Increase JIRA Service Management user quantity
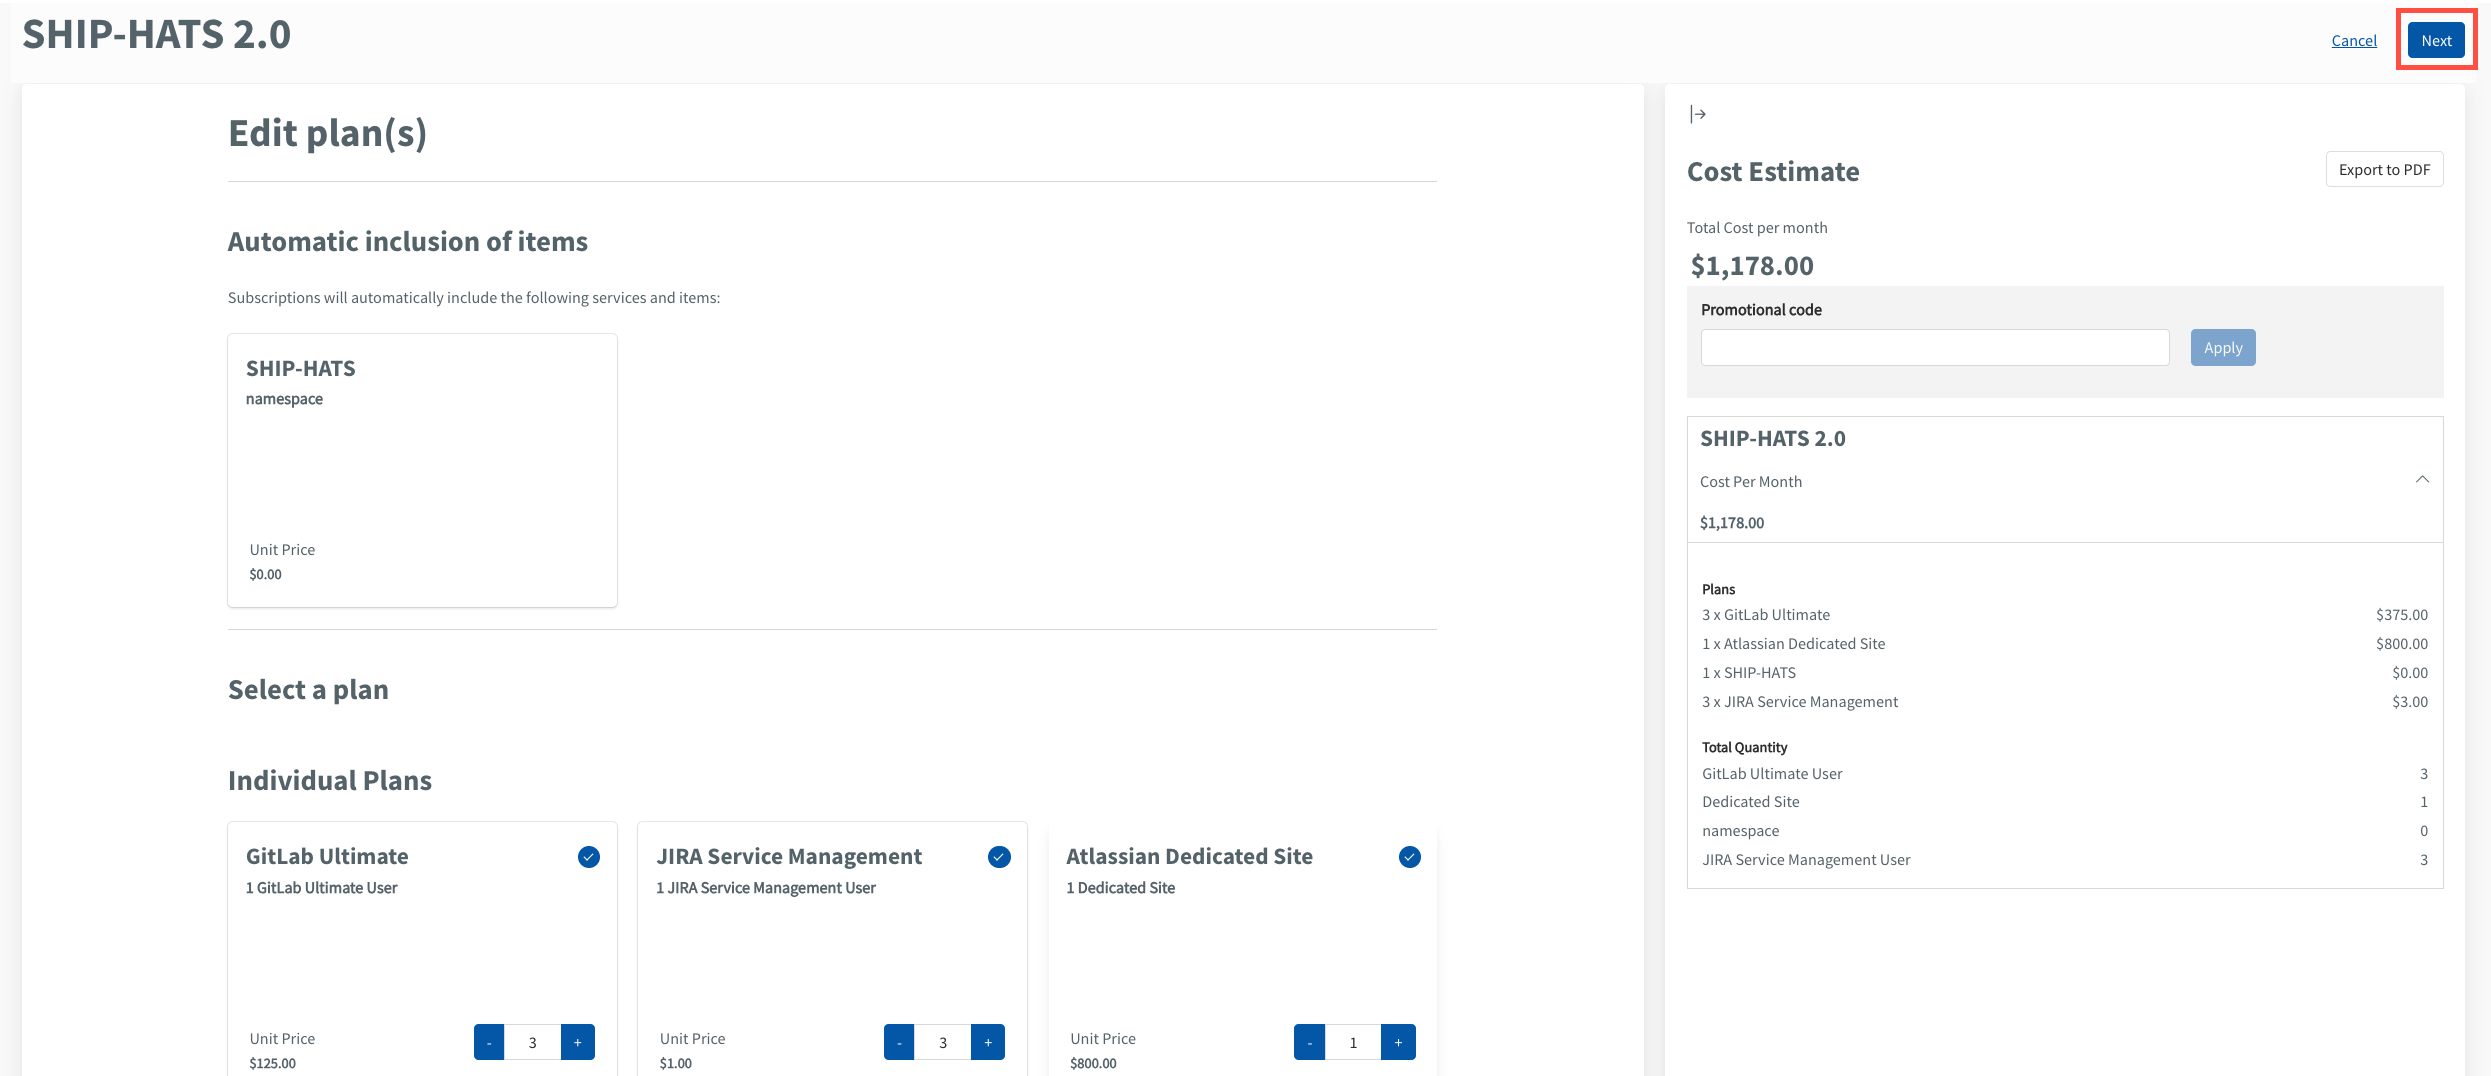Image resolution: width=2491 pixels, height=1076 pixels. (988, 1041)
